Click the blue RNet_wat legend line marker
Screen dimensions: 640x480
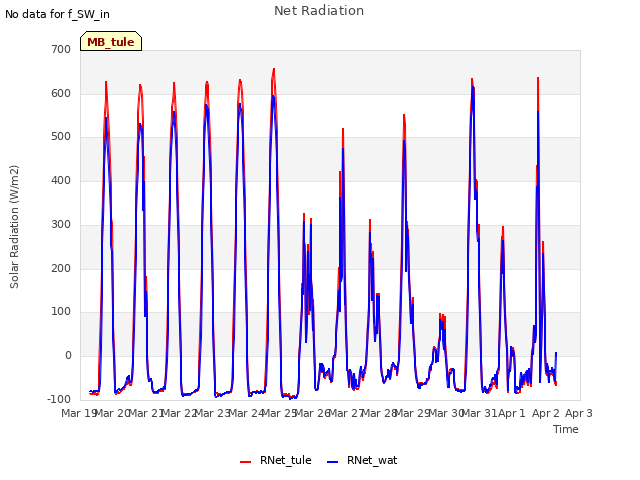click(x=333, y=461)
